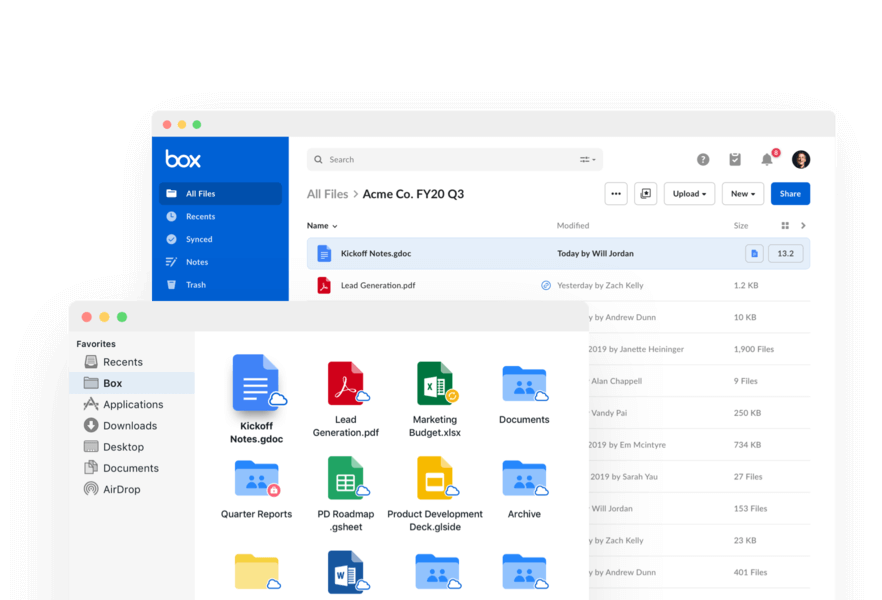
Task: Go to Trash in the Box sidebar
Action: click(195, 285)
